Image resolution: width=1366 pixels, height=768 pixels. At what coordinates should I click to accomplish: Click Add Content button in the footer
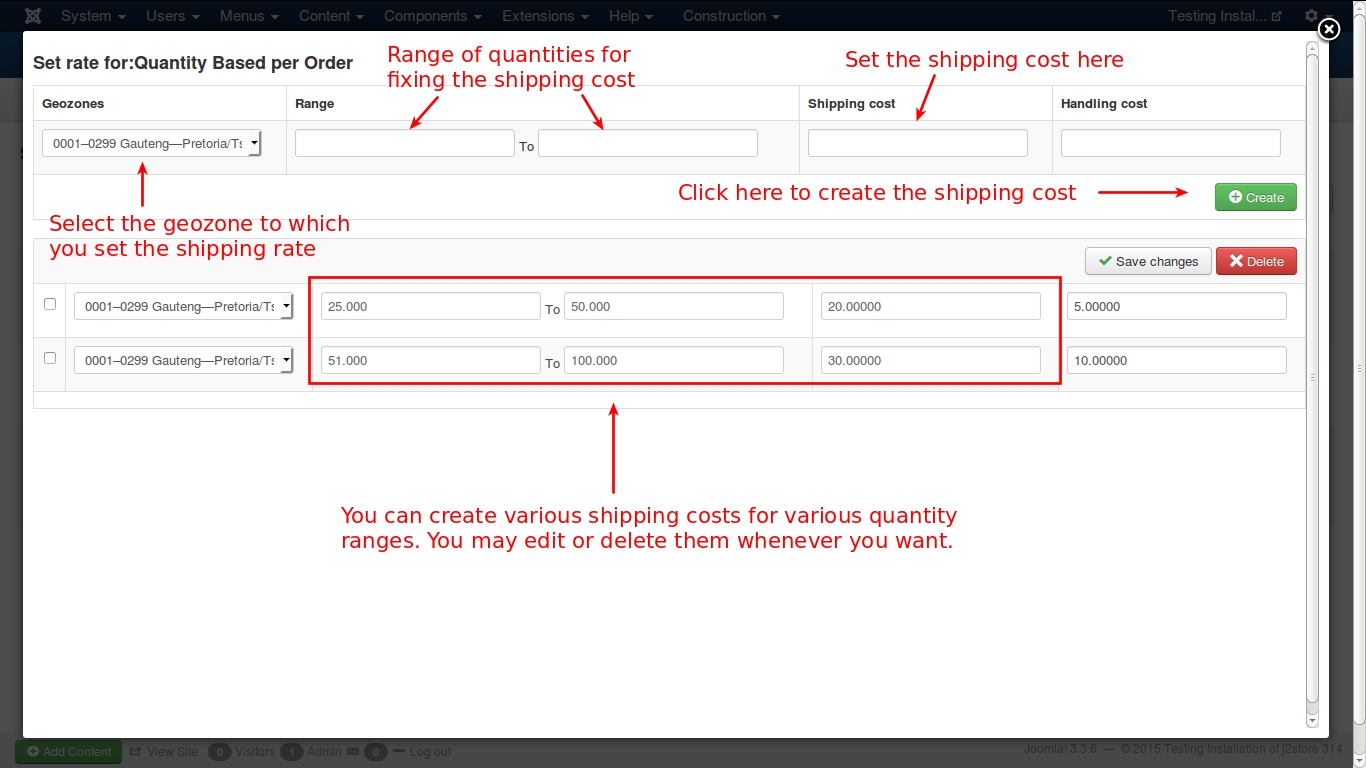tap(68, 752)
